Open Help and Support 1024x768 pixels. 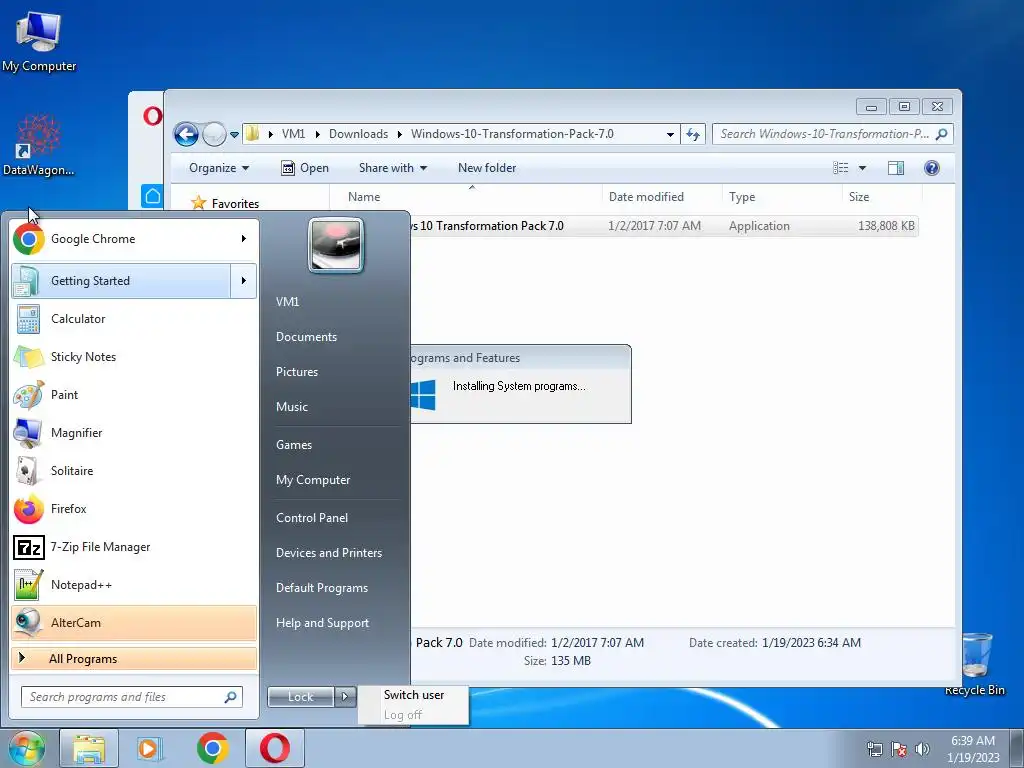point(322,623)
